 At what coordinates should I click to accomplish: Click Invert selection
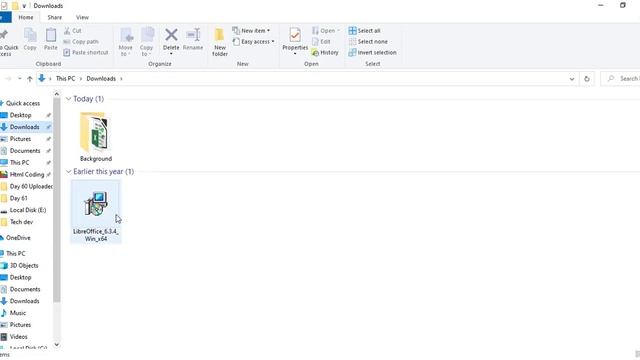(x=372, y=53)
